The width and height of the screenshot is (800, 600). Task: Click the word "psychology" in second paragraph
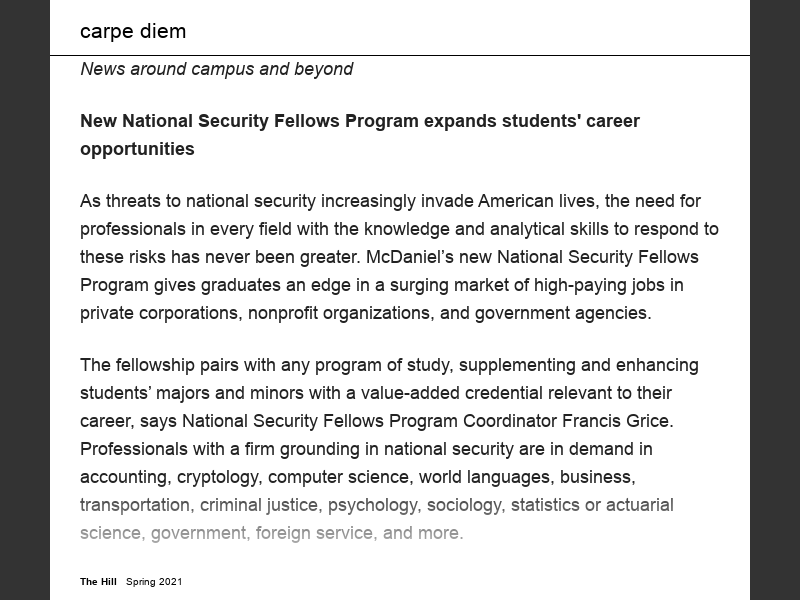pyautogui.click(x=371, y=505)
